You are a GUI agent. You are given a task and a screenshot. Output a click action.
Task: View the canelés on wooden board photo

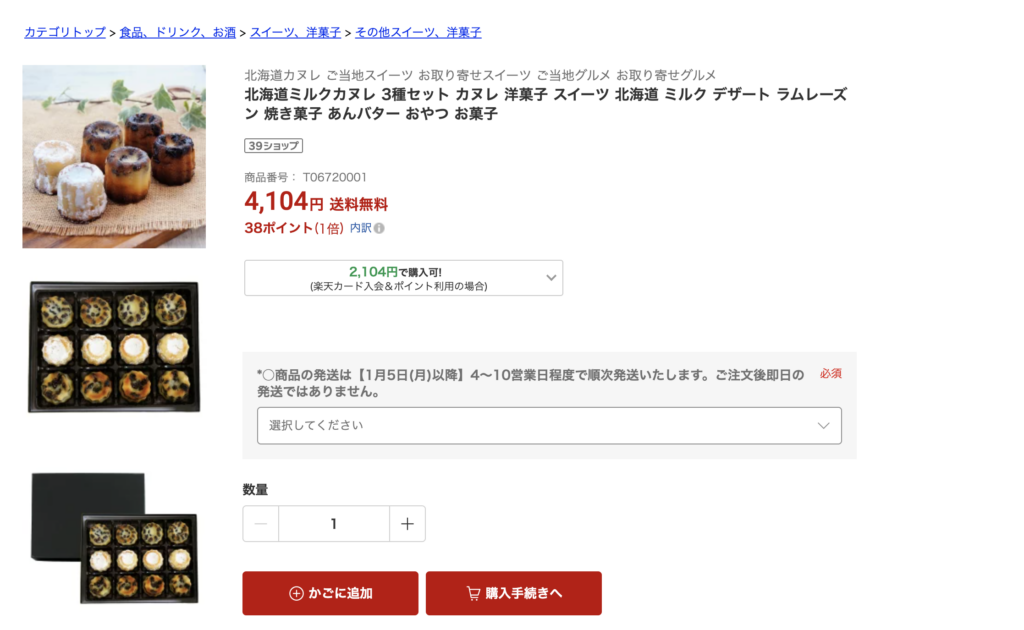coord(114,157)
